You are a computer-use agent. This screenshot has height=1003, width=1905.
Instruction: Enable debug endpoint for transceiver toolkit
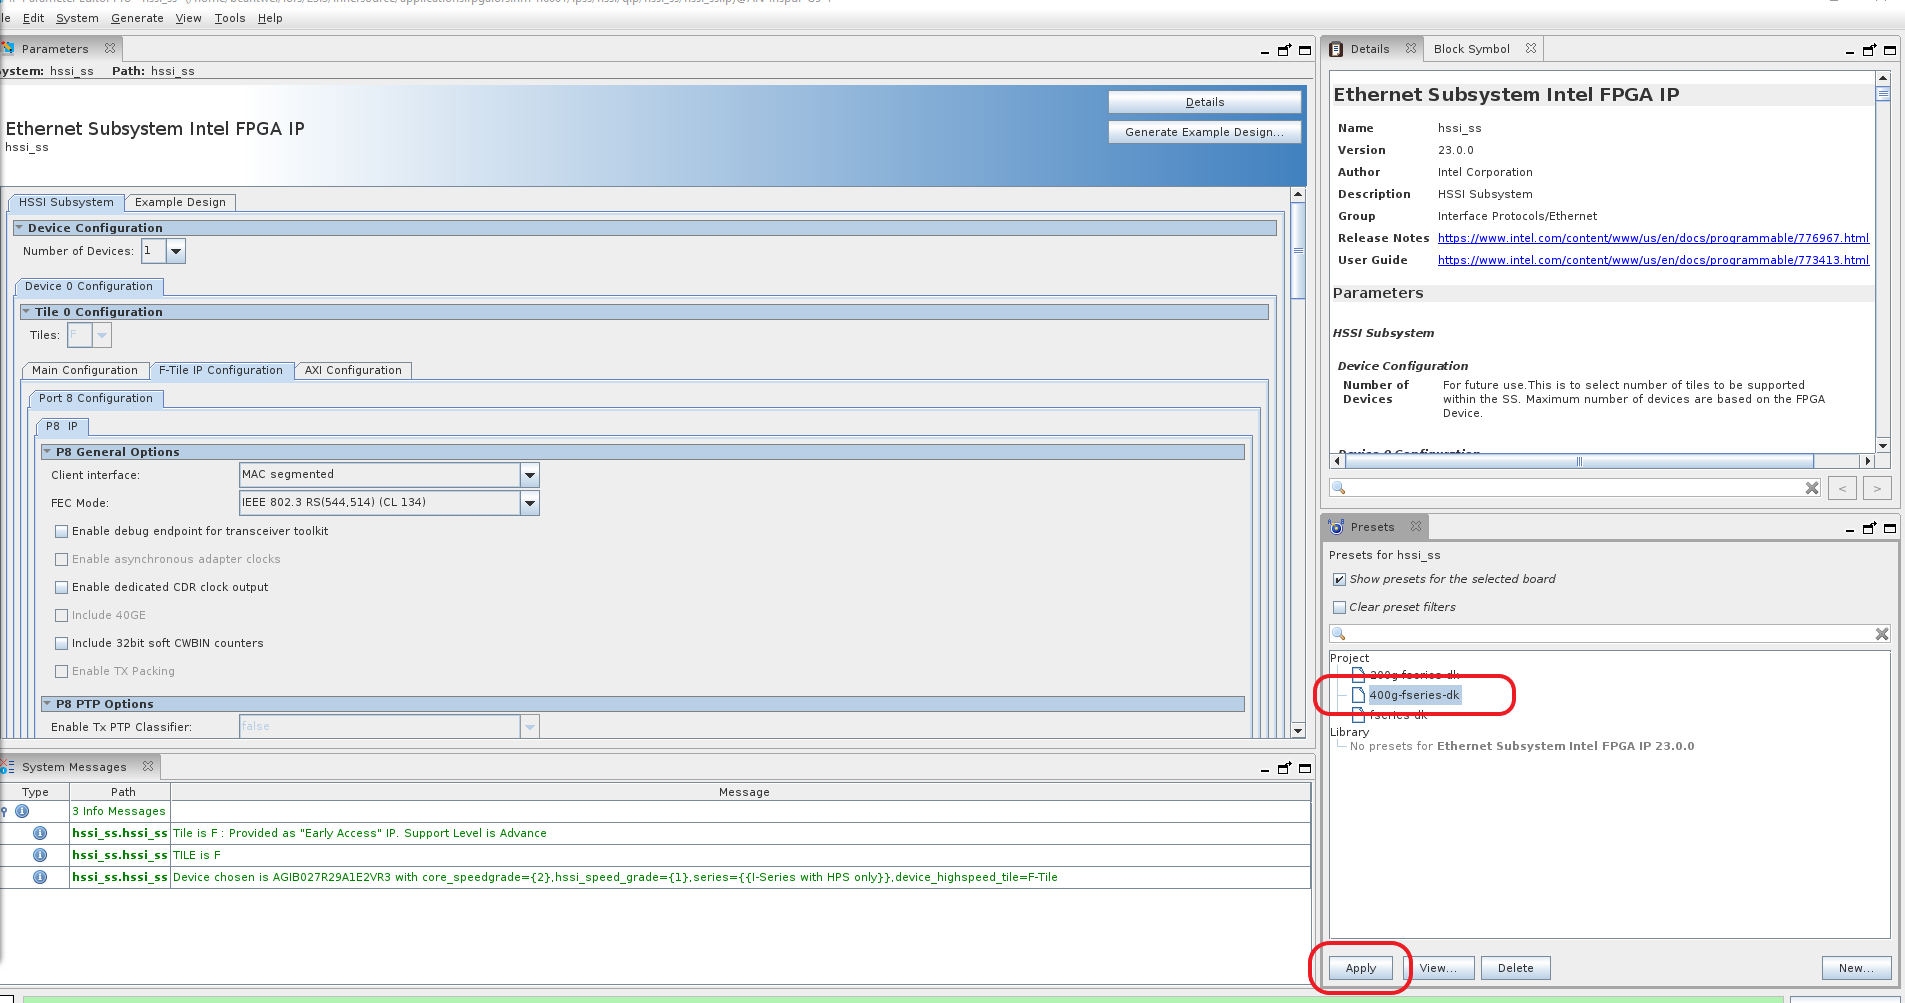point(62,531)
